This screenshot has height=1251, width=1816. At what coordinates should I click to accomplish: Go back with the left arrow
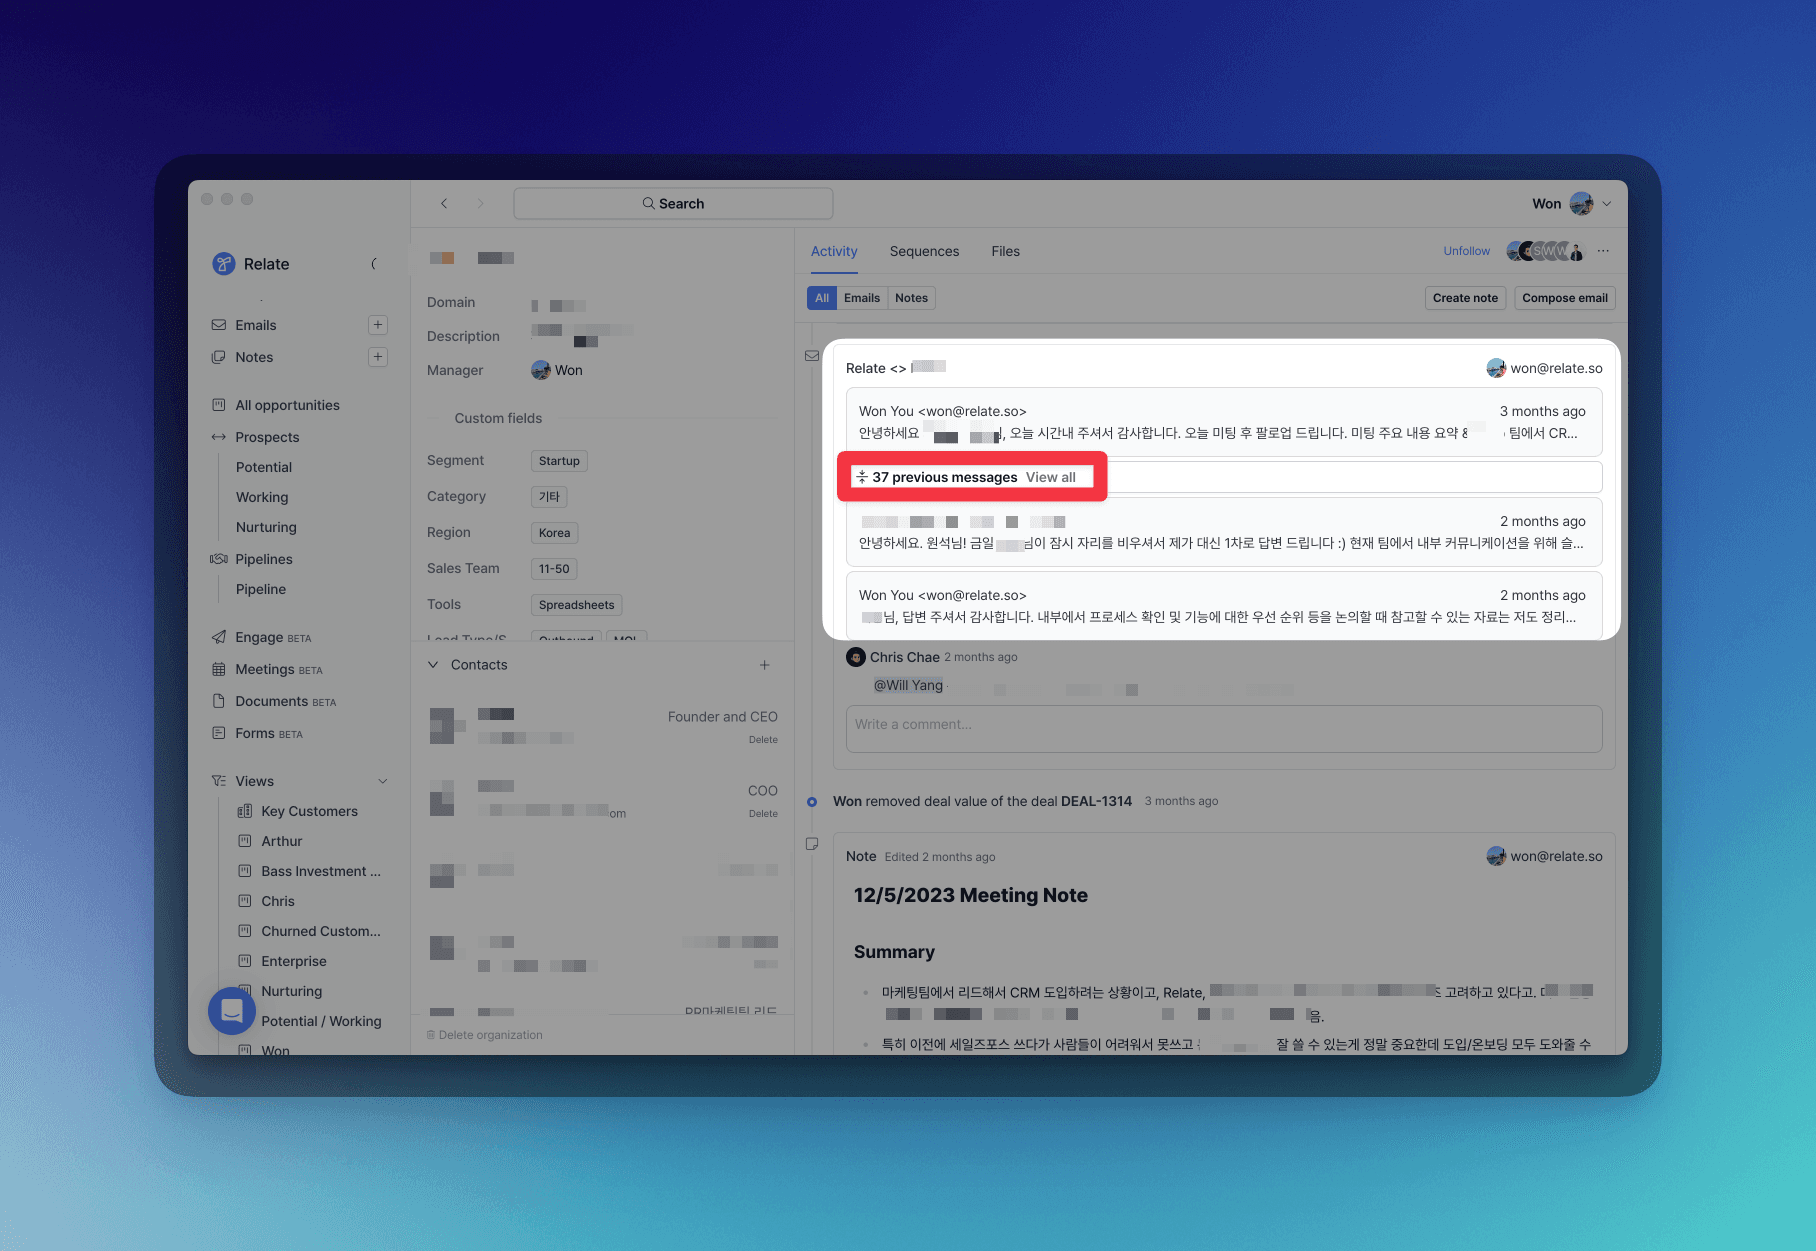click(444, 203)
